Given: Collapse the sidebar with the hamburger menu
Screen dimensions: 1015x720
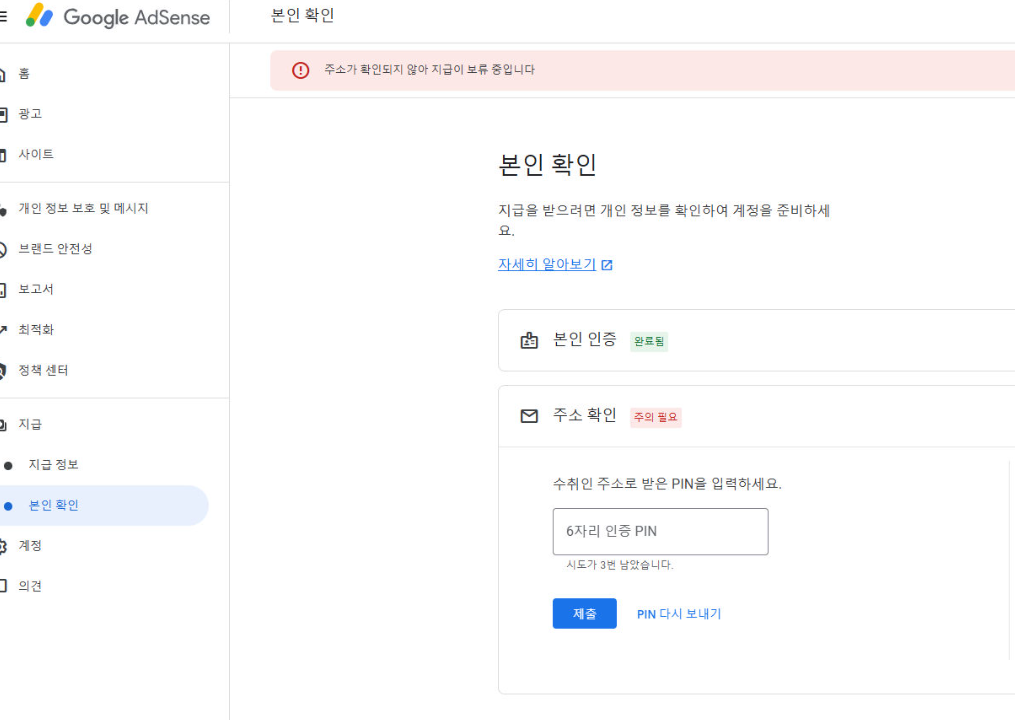Looking at the screenshot, I should click(x=4, y=15).
